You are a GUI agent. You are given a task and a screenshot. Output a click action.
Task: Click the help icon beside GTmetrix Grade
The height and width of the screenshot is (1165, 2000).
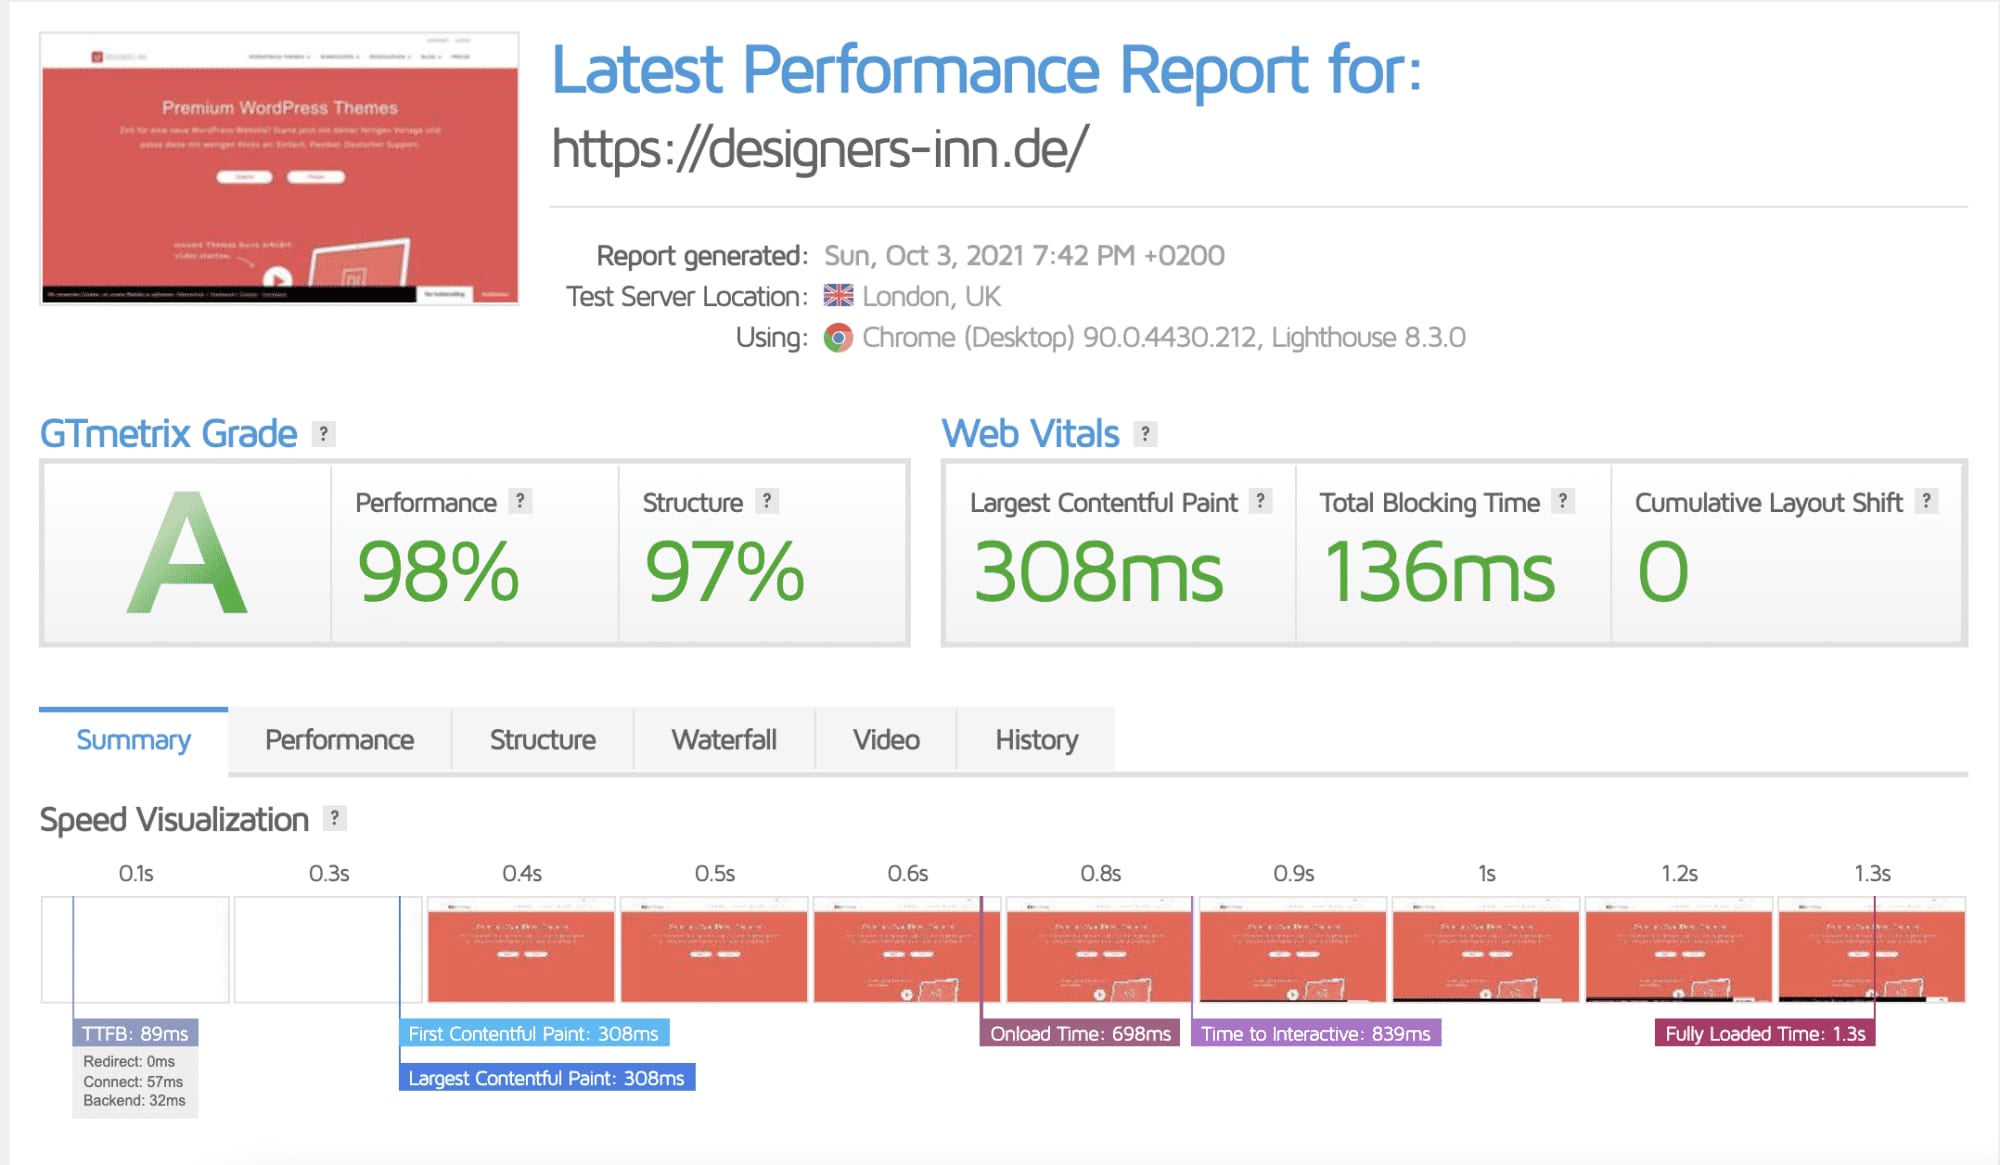pos(323,434)
